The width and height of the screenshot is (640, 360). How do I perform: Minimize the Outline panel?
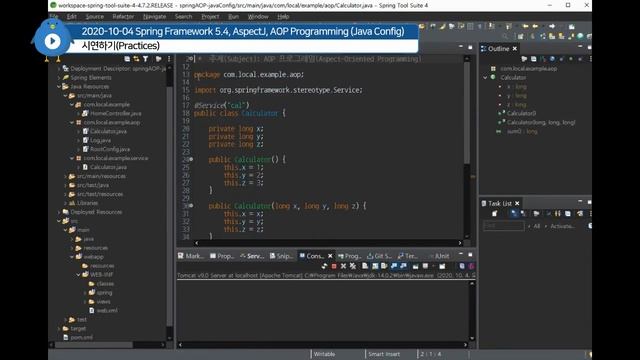pos(580,47)
